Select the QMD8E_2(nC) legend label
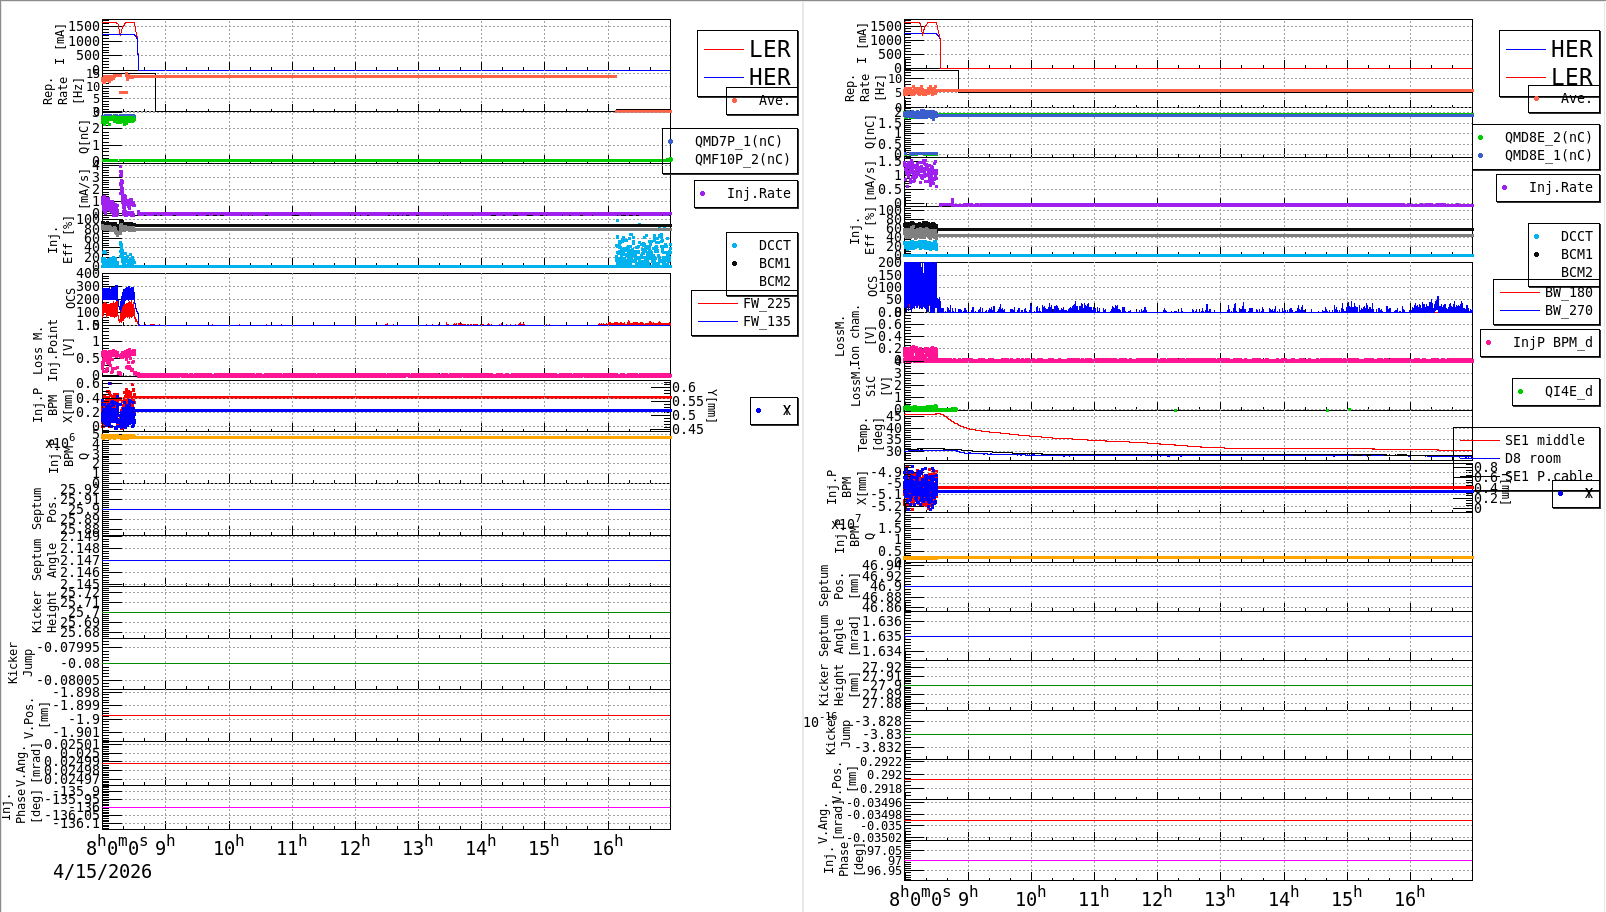The width and height of the screenshot is (1606, 912). [1548, 137]
